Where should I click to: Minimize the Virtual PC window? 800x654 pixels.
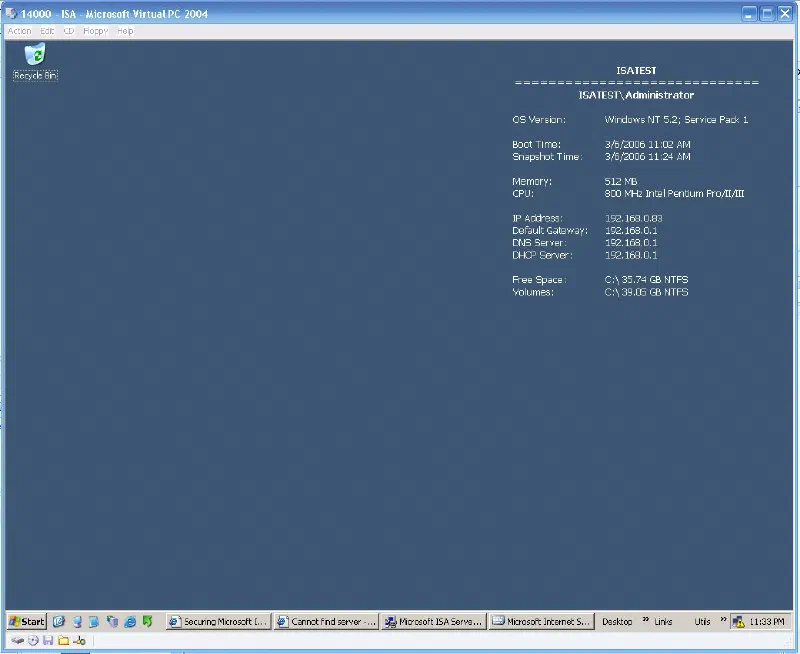pyautogui.click(x=748, y=14)
